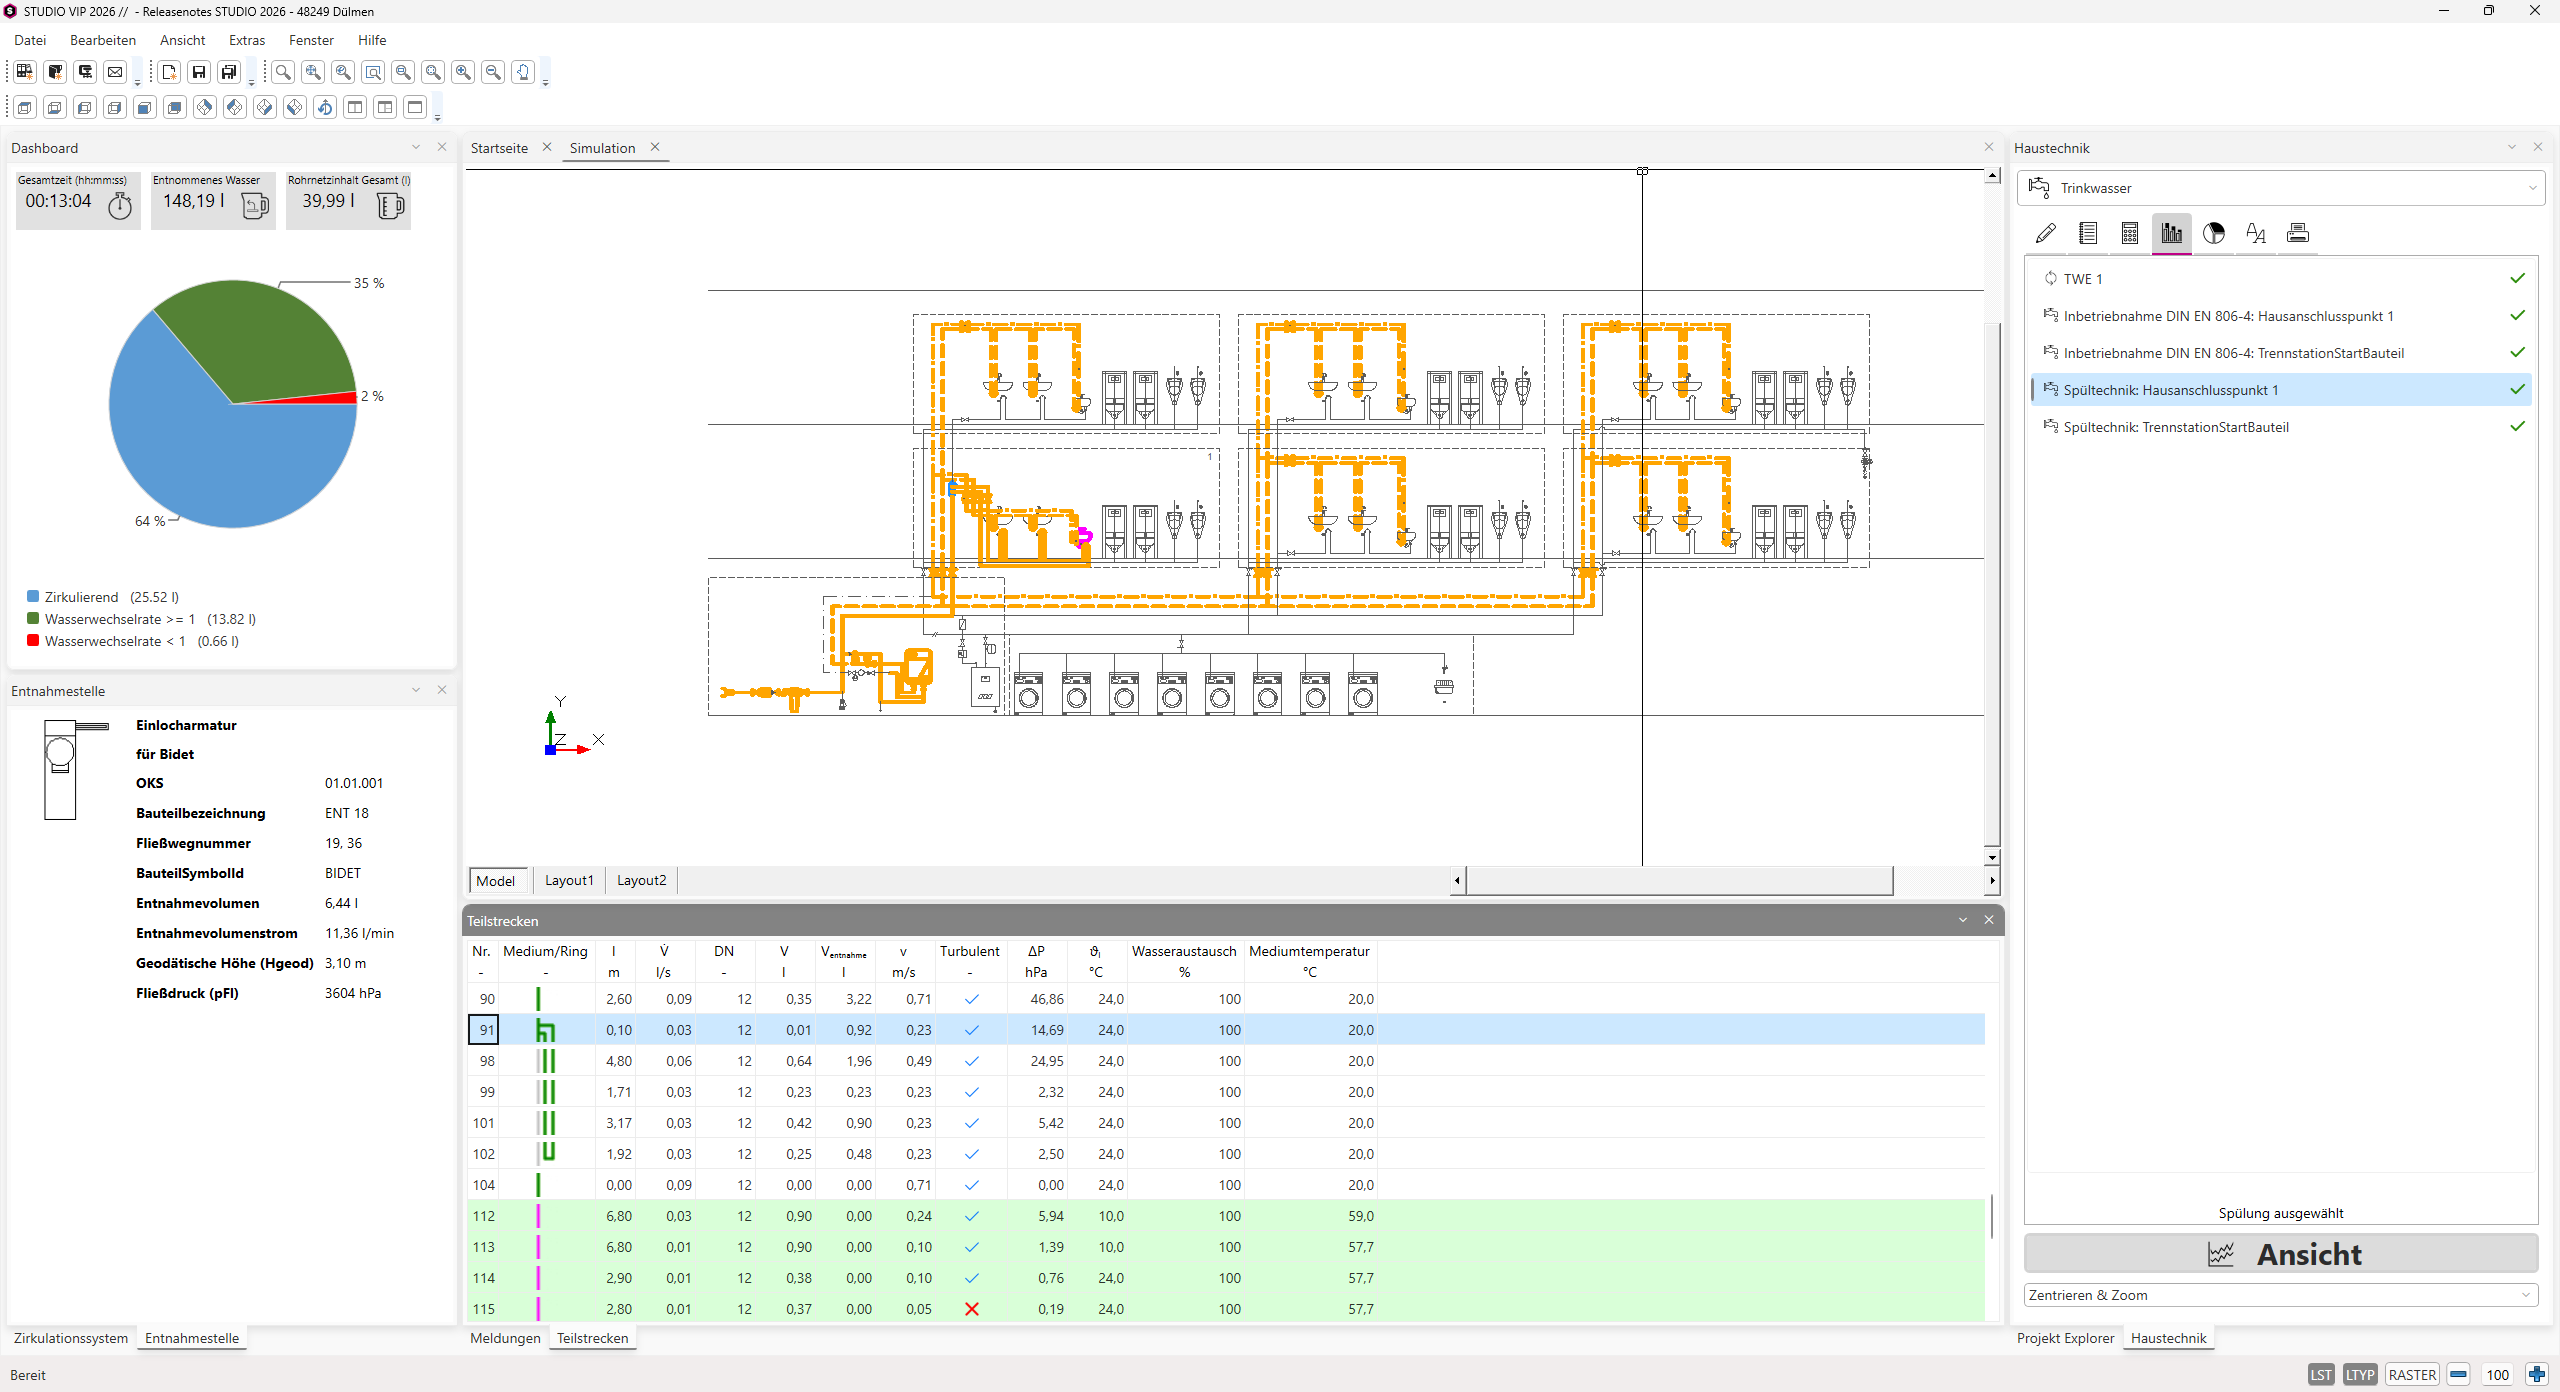Screen dimensions: 2560x1392
Task: Click the save (floppy disk) toolbar icon
Action: pyautogui.click(x=199, y=72)
